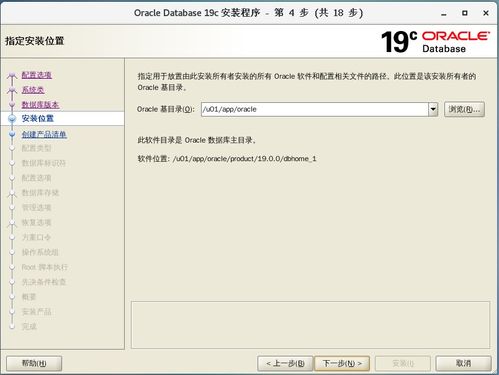Screen dimensions: 499x375
Task: Click the 此软件目录是 Oracle 数据库主目录 text
Action: (x=197, y=140)
